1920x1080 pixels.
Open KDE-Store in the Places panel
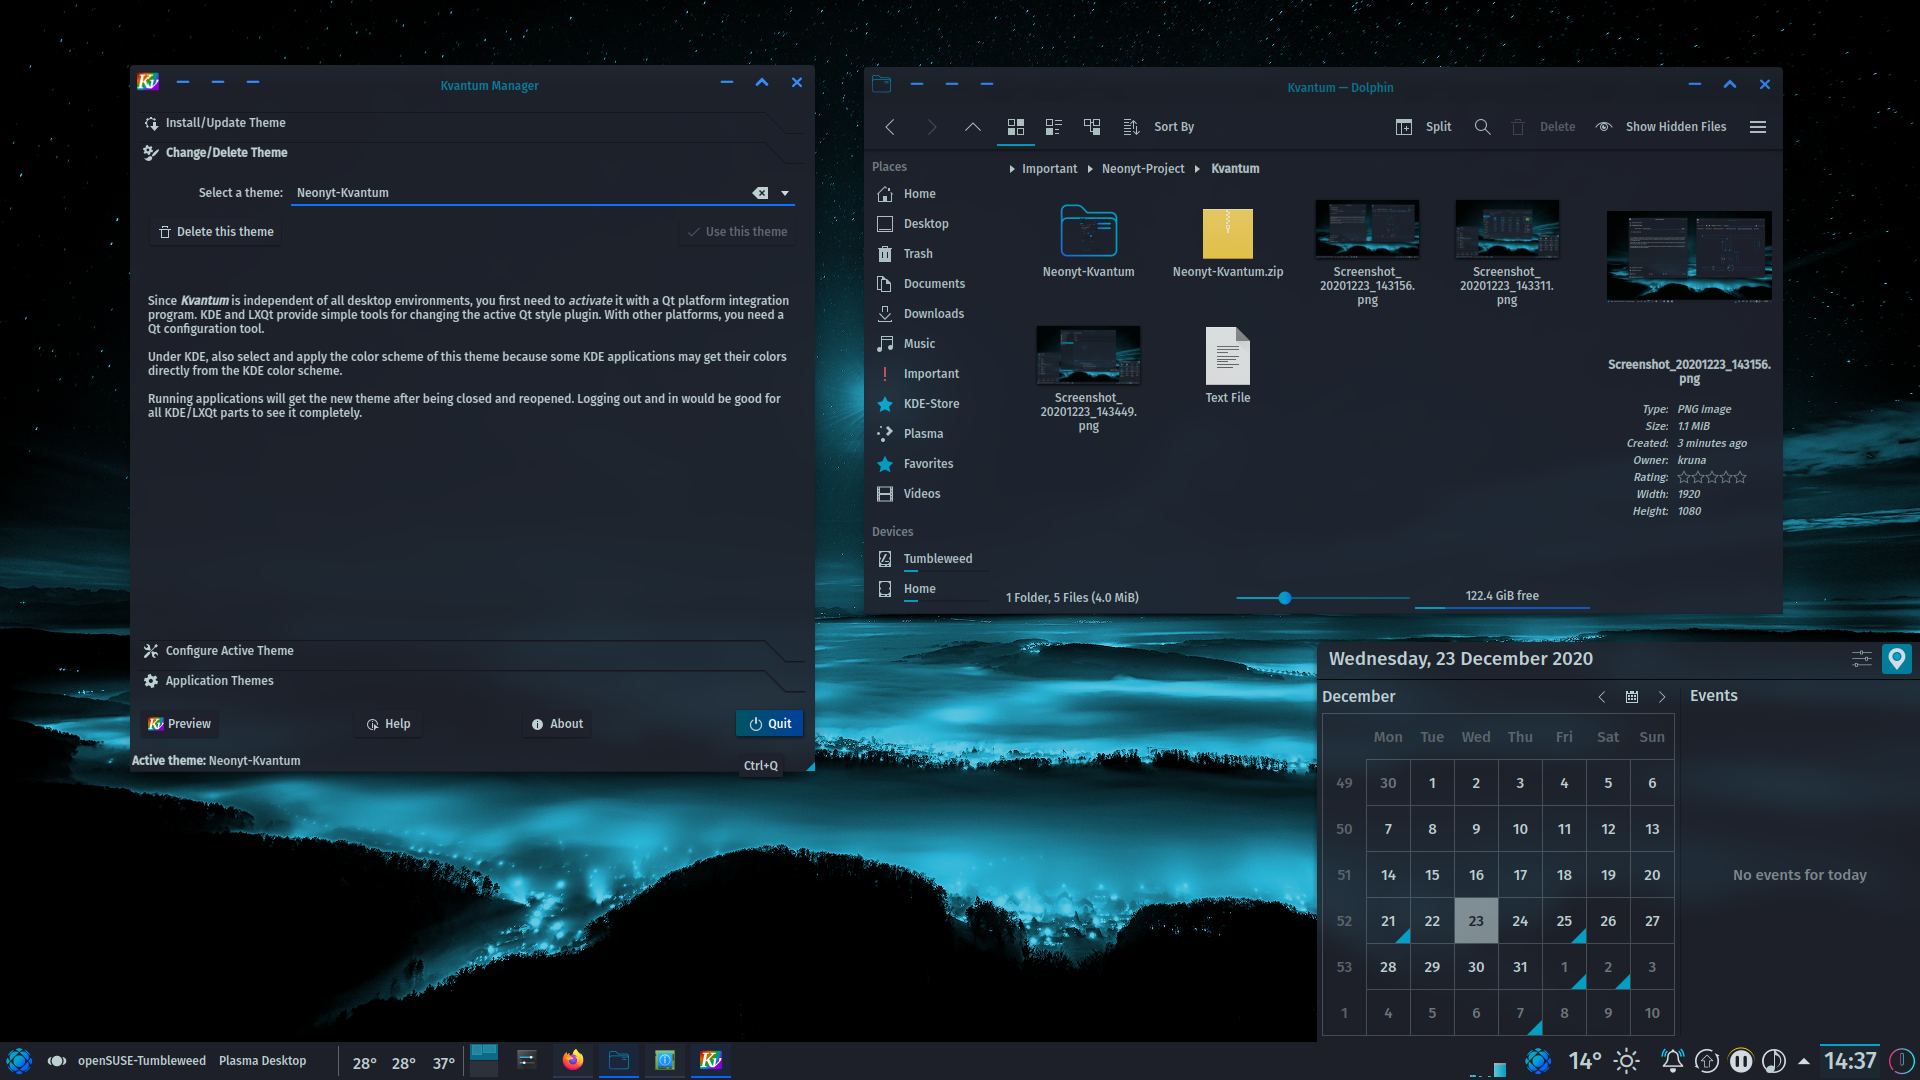tap(932, 404)
